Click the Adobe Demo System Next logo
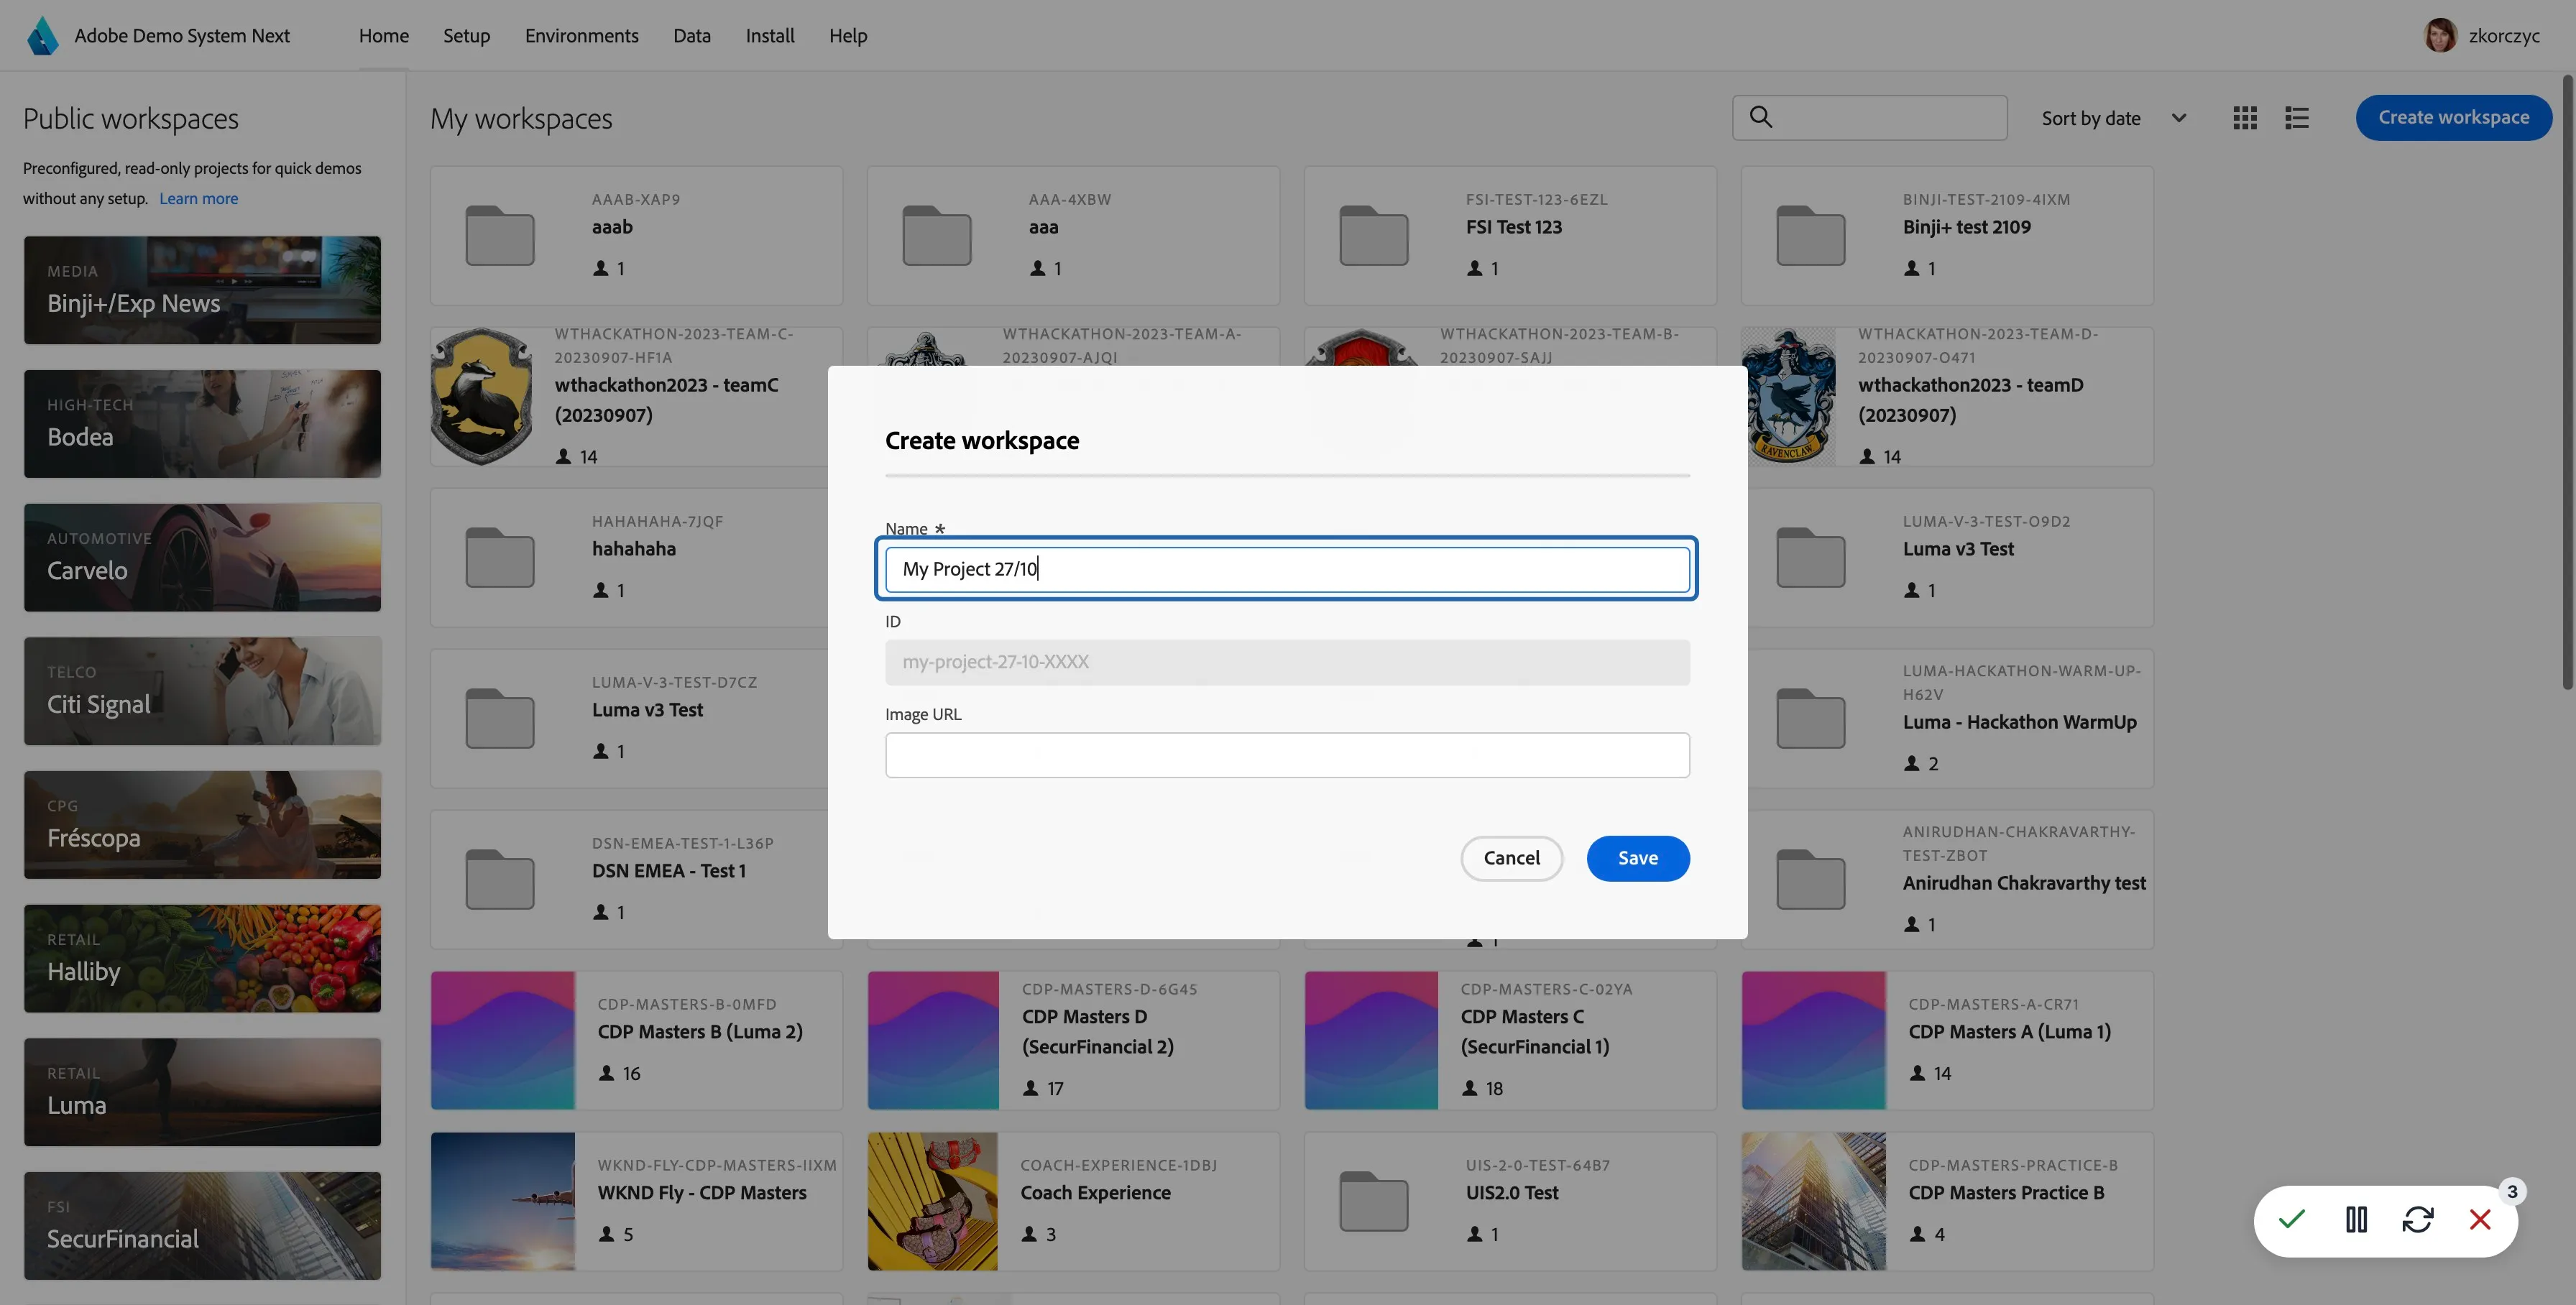2576x1305 pixels. point(42,36)
